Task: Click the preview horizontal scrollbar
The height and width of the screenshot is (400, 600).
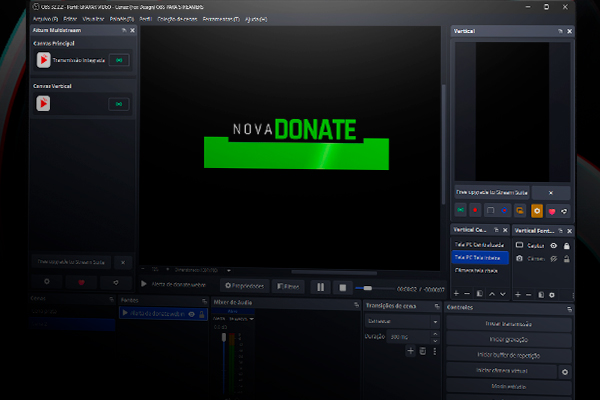Action: pos(334,273)
